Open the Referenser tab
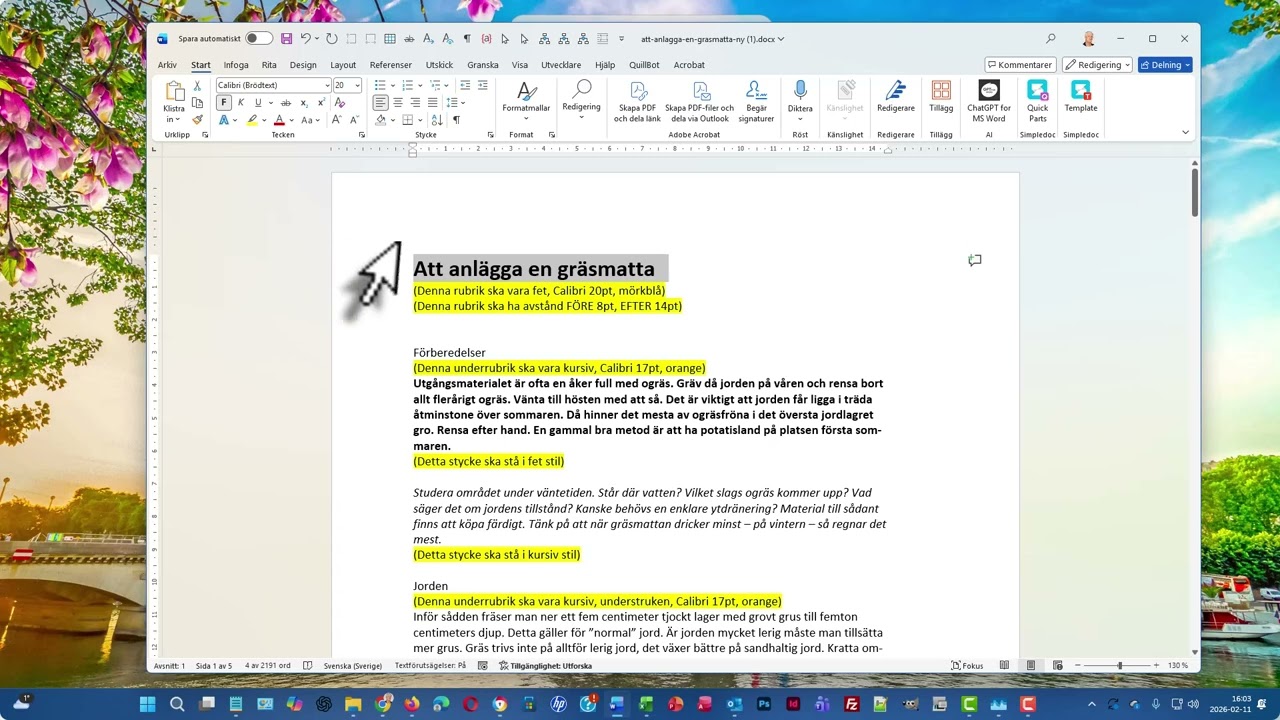 pyautogui.click(x=390, y=65)
